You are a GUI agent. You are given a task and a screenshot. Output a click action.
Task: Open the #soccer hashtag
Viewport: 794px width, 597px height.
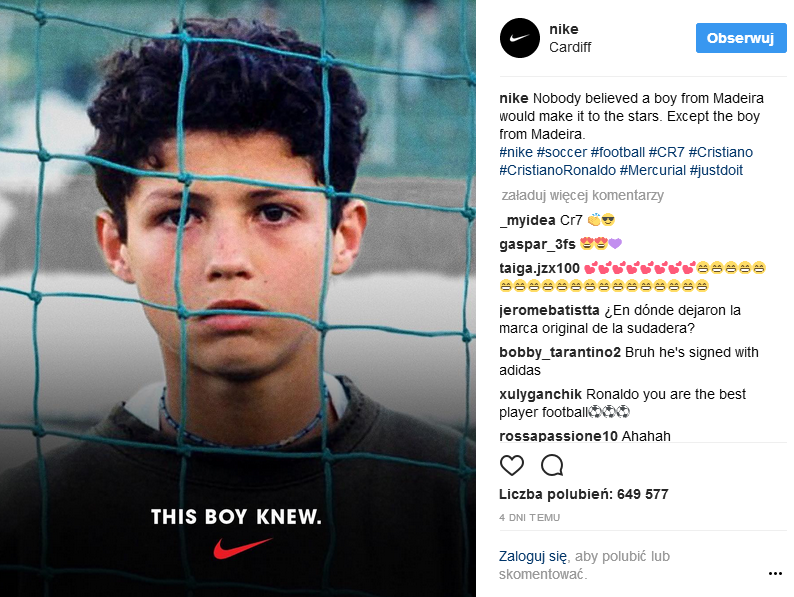(562, 152)
